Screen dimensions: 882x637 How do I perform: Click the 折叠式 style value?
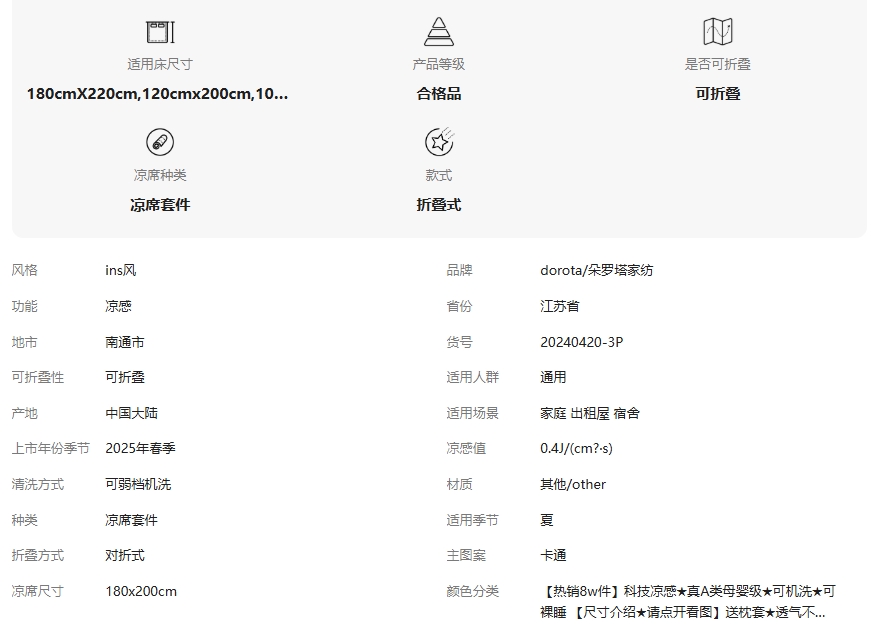click(x=438, y=205)
